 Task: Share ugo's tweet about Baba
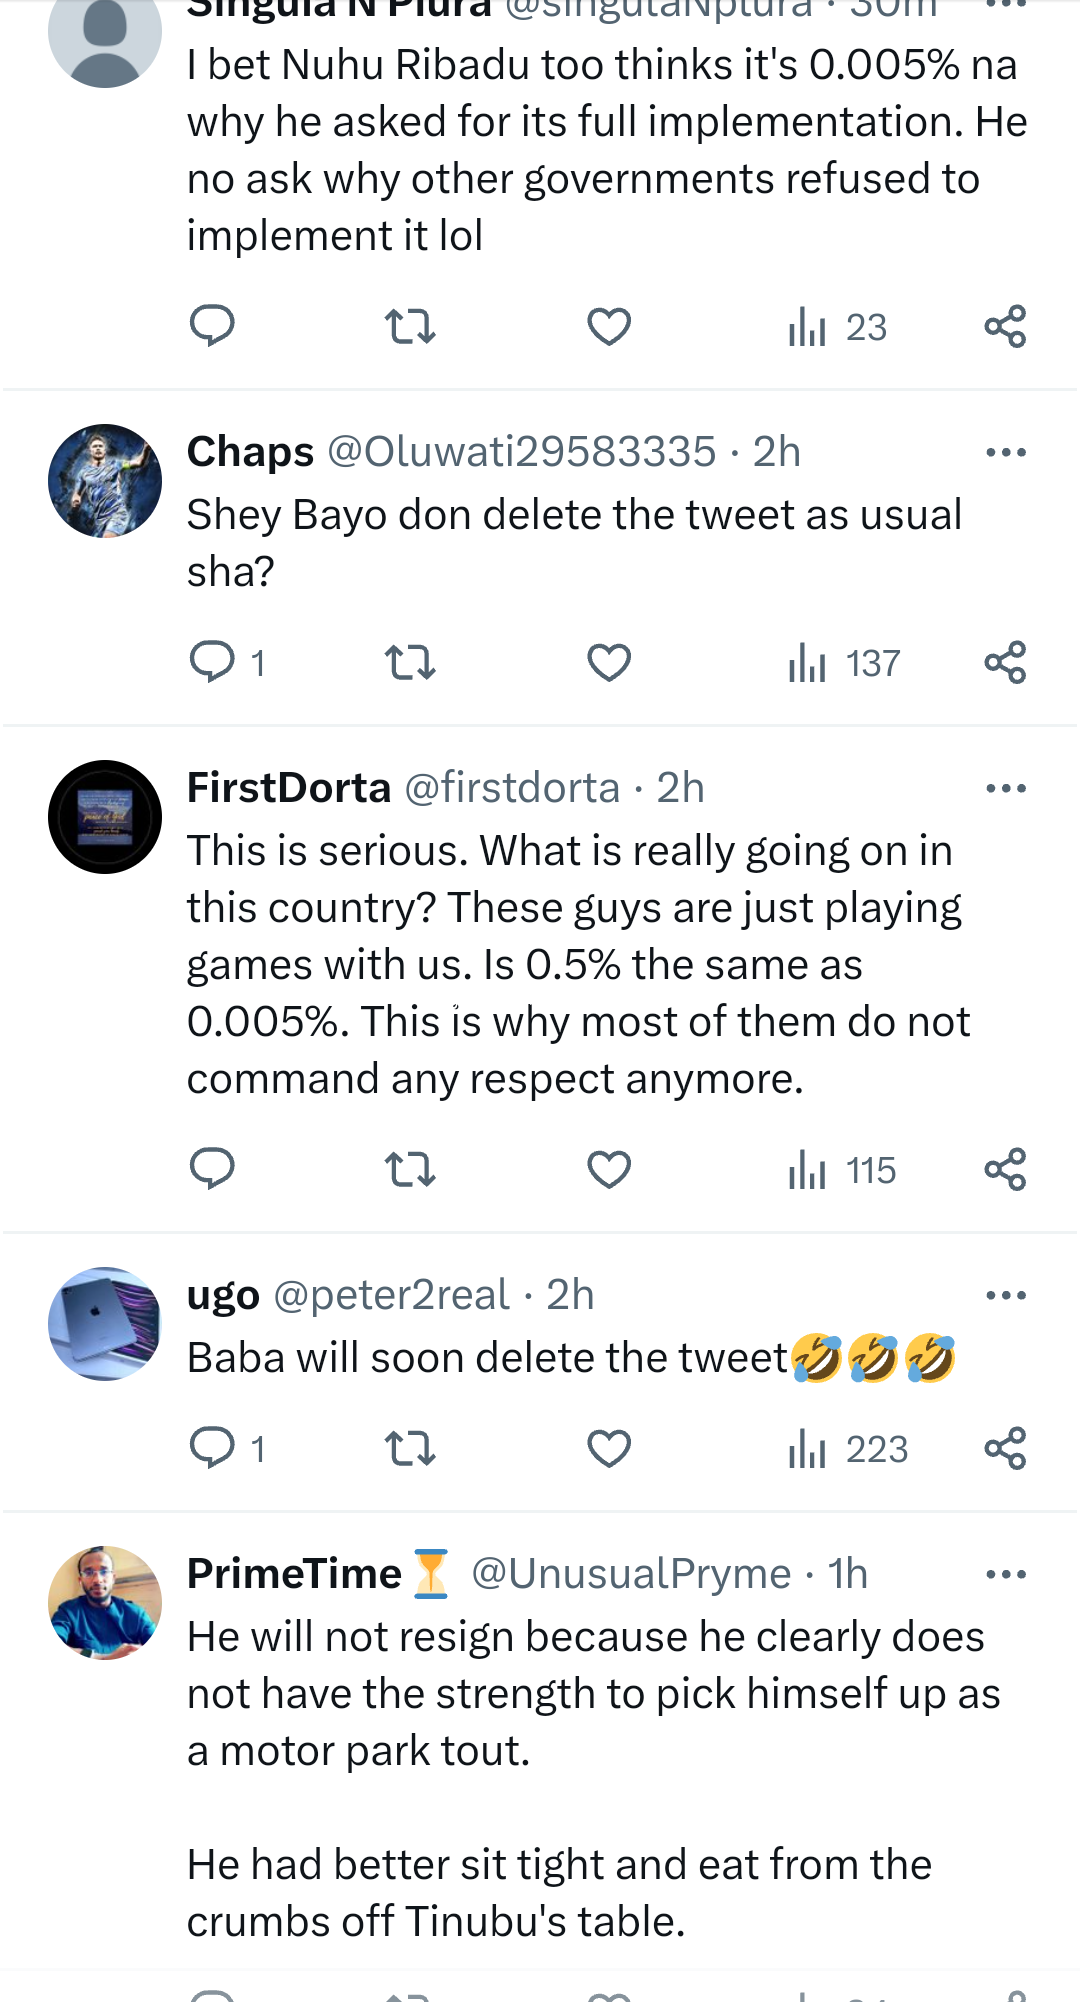1005,1448
